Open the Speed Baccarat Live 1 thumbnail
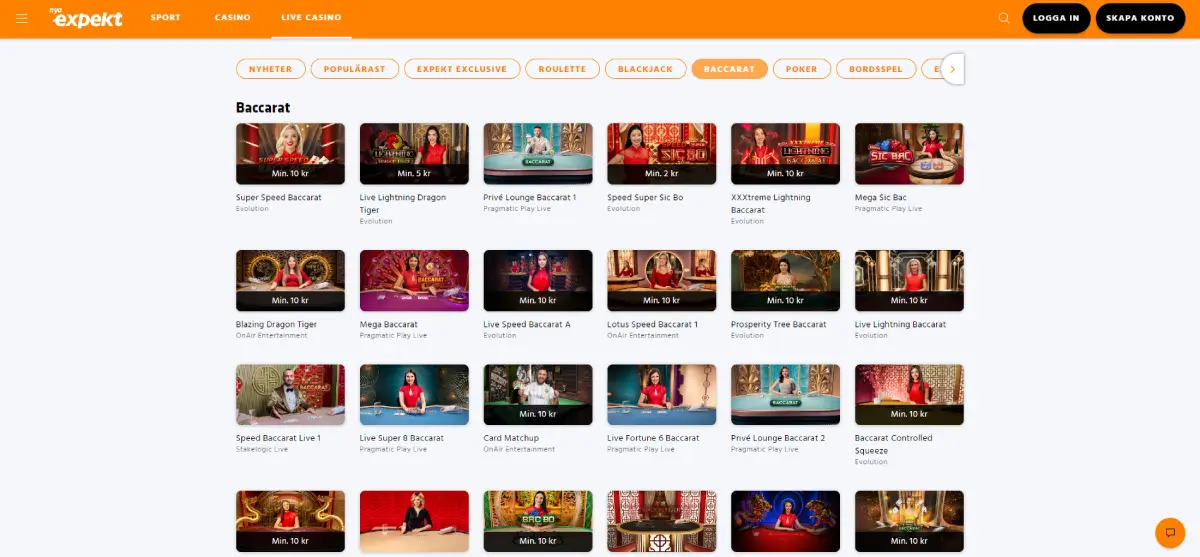This screenshot has width=1200, height=557. point(290,395)
